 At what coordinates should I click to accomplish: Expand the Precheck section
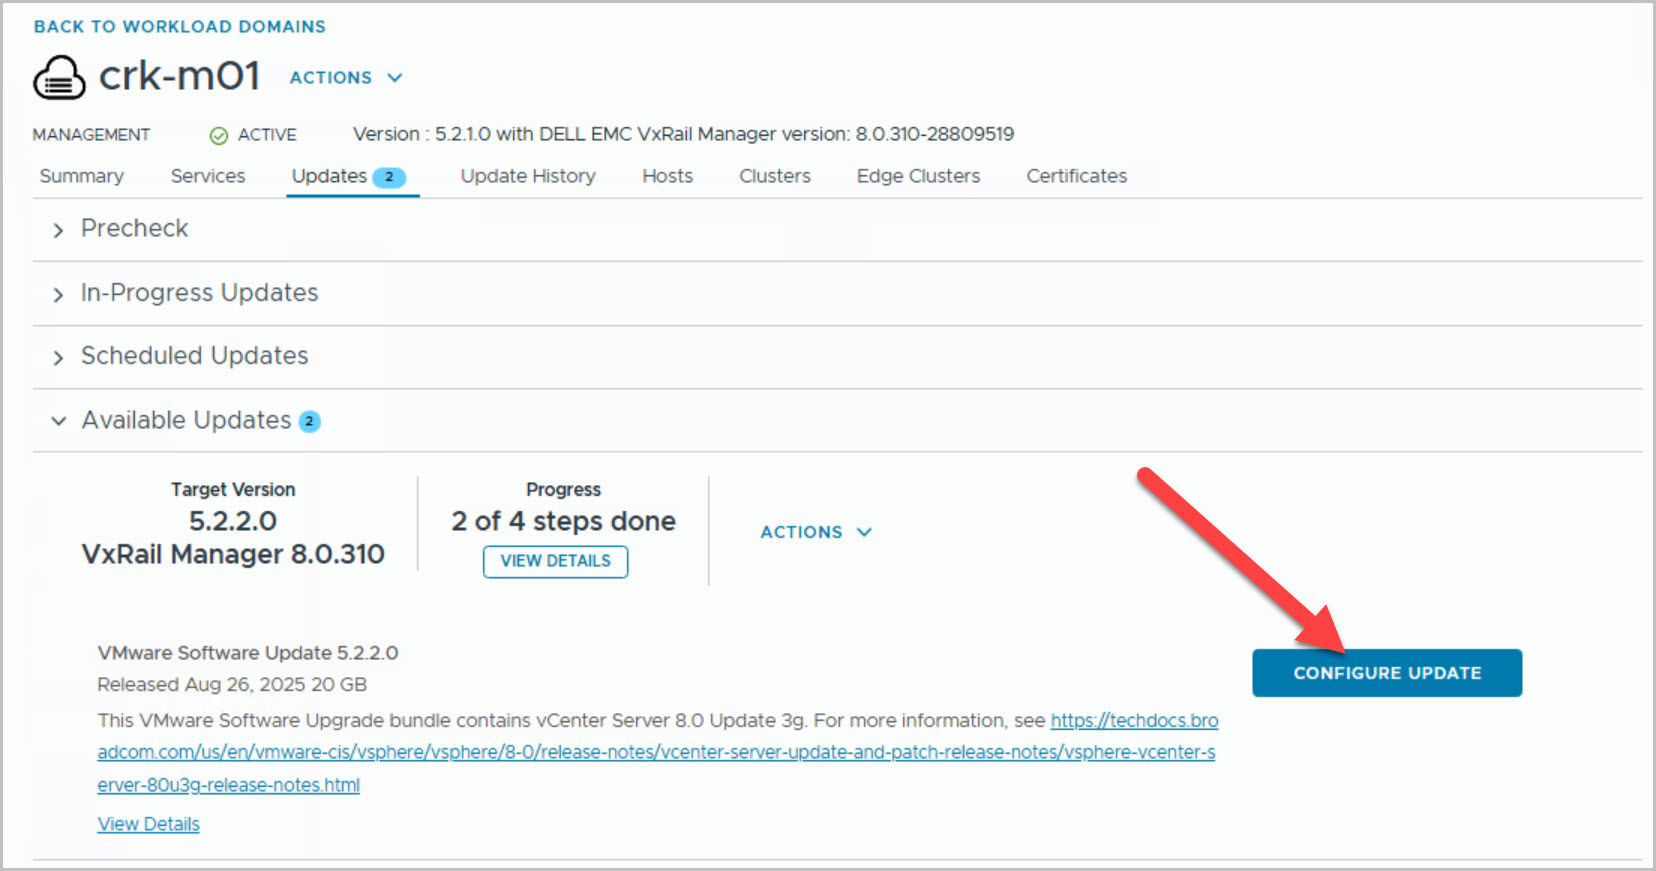point(58,230)
